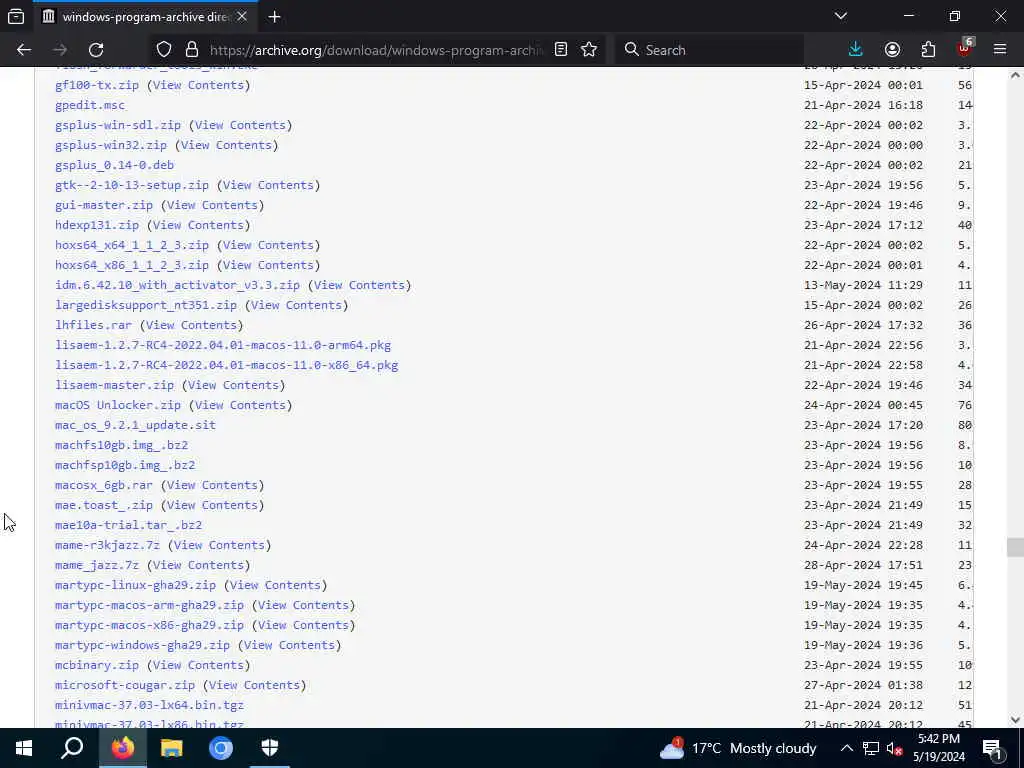This screenshot has width=1024, height=768.
Task: Click the vertical scrollbar thumb
Action: click(x=1015, y=547)
